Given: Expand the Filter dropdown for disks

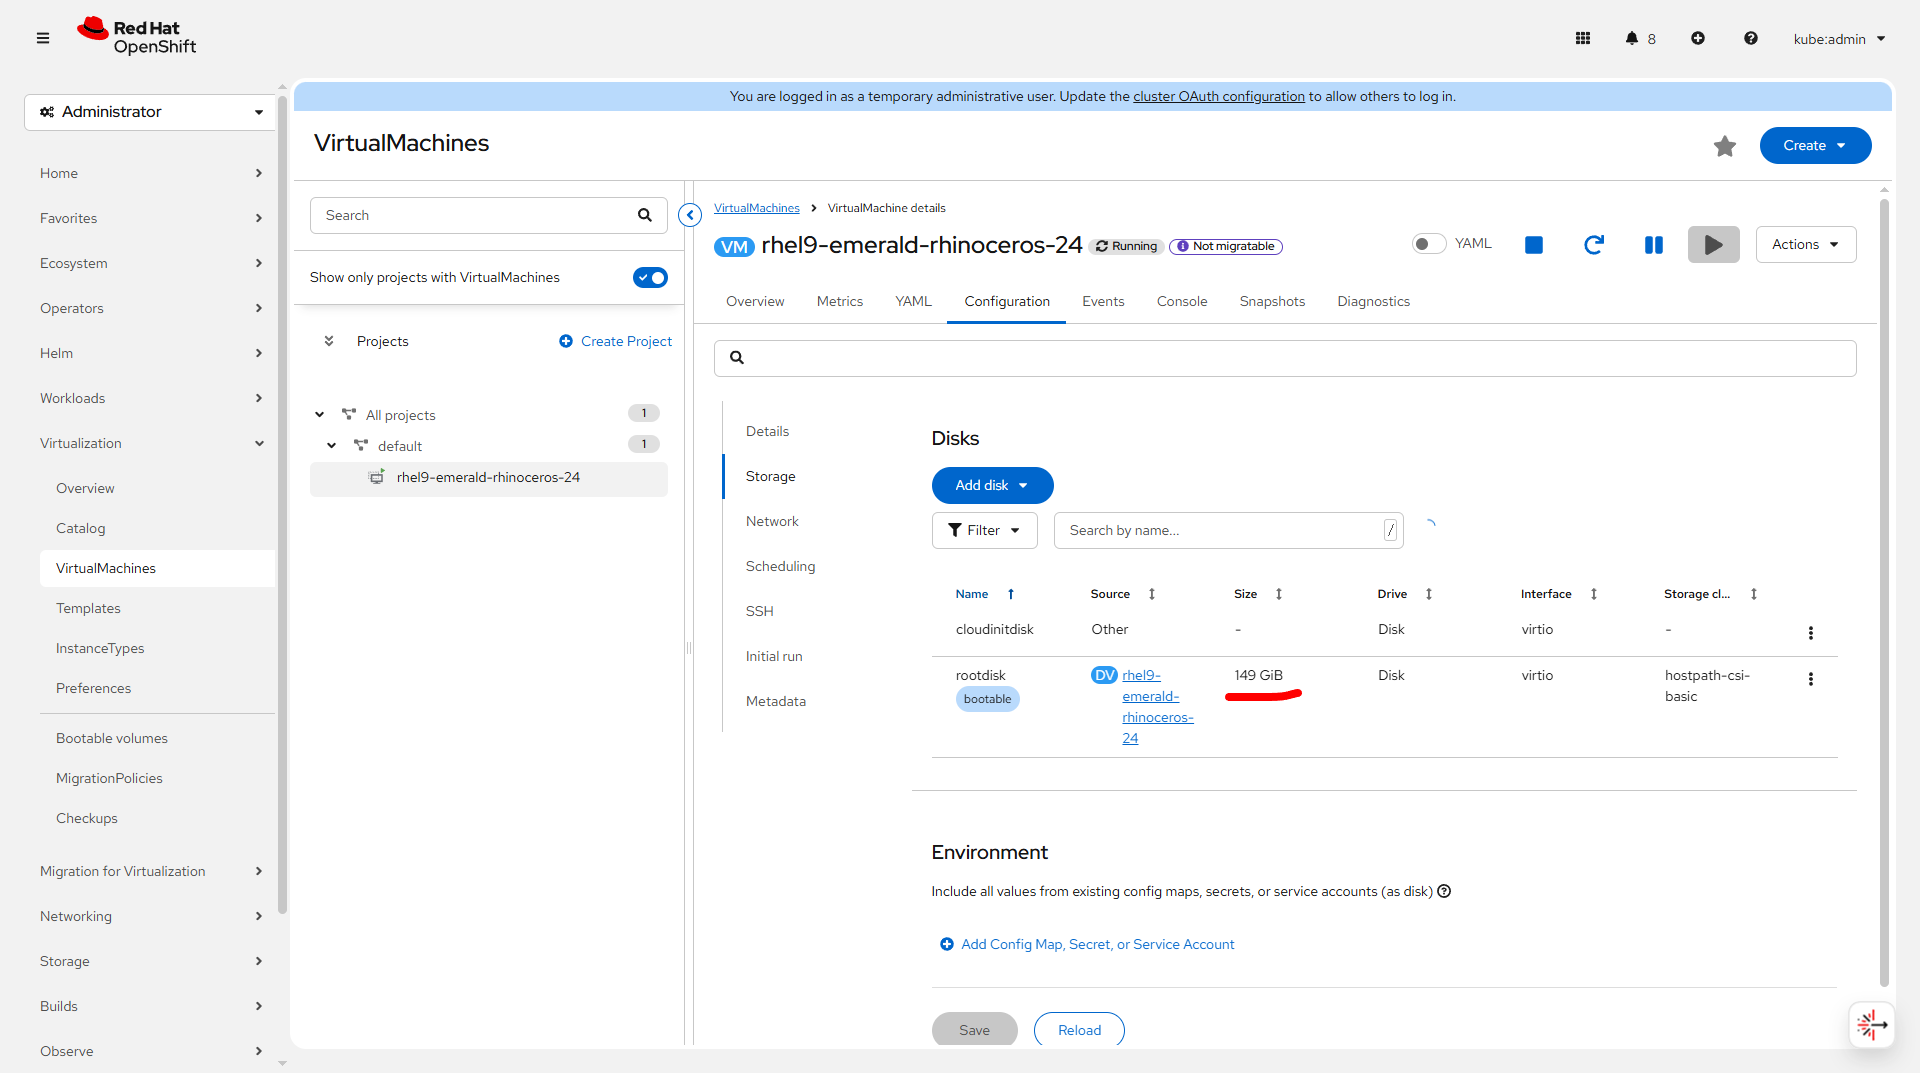Looking at the screenshot, I should 984,531.
